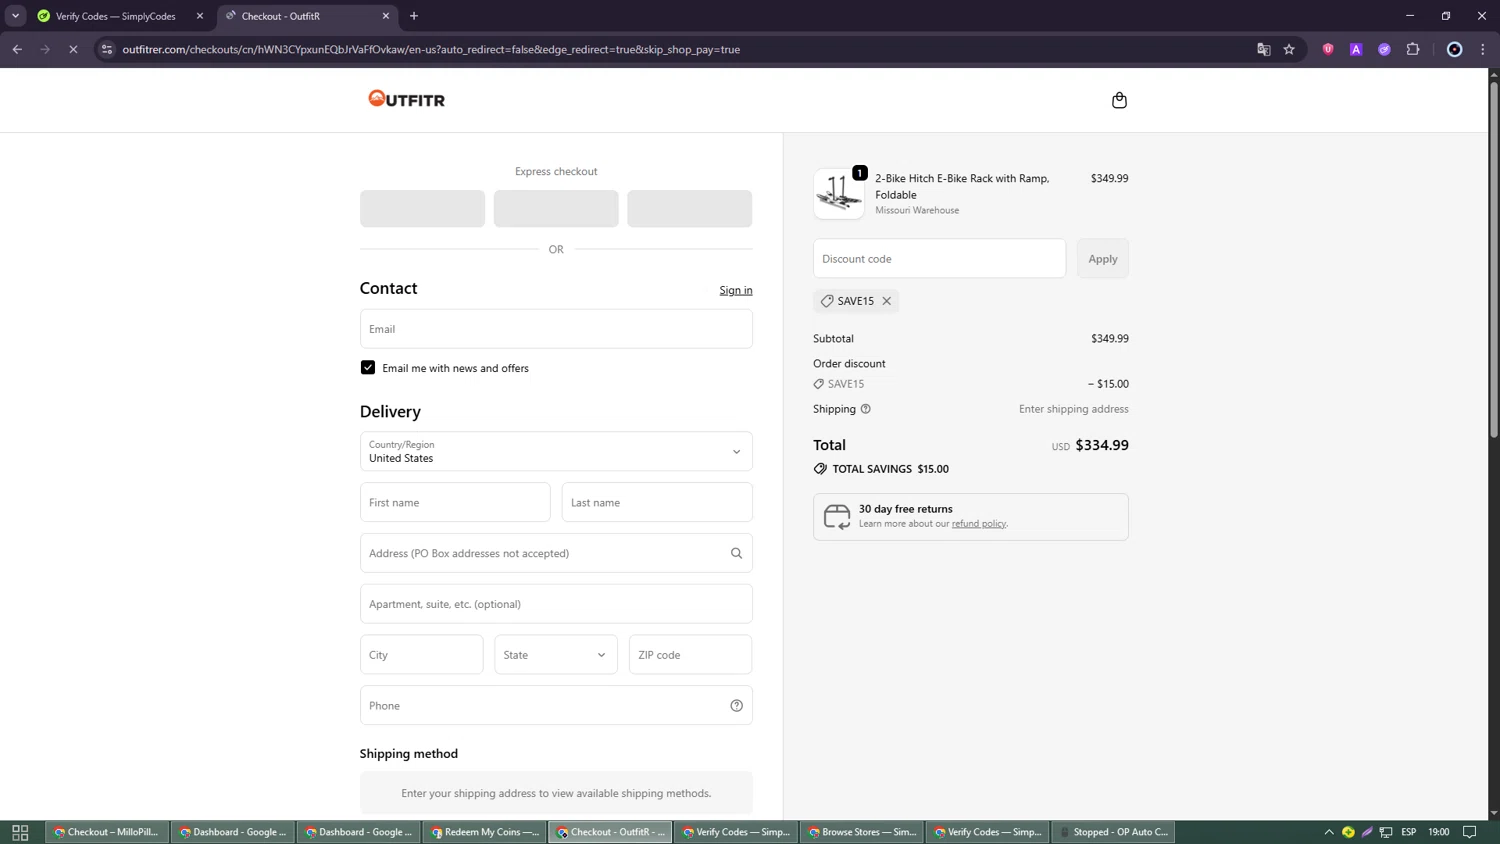Image resolution: width=1500 pixels, height=844 pixels.
Task: Click the third express checkout button
Action: click(x=690, y=209)
